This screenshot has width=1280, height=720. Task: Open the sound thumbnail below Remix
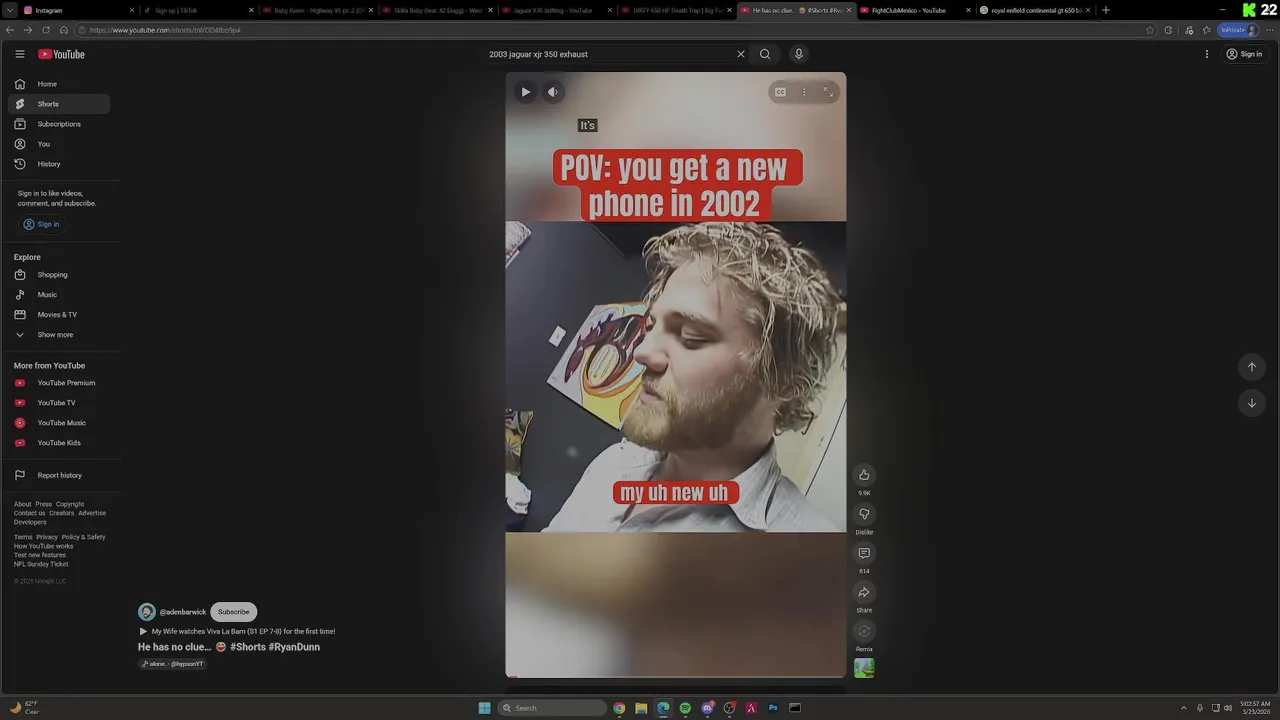[864, 668]
